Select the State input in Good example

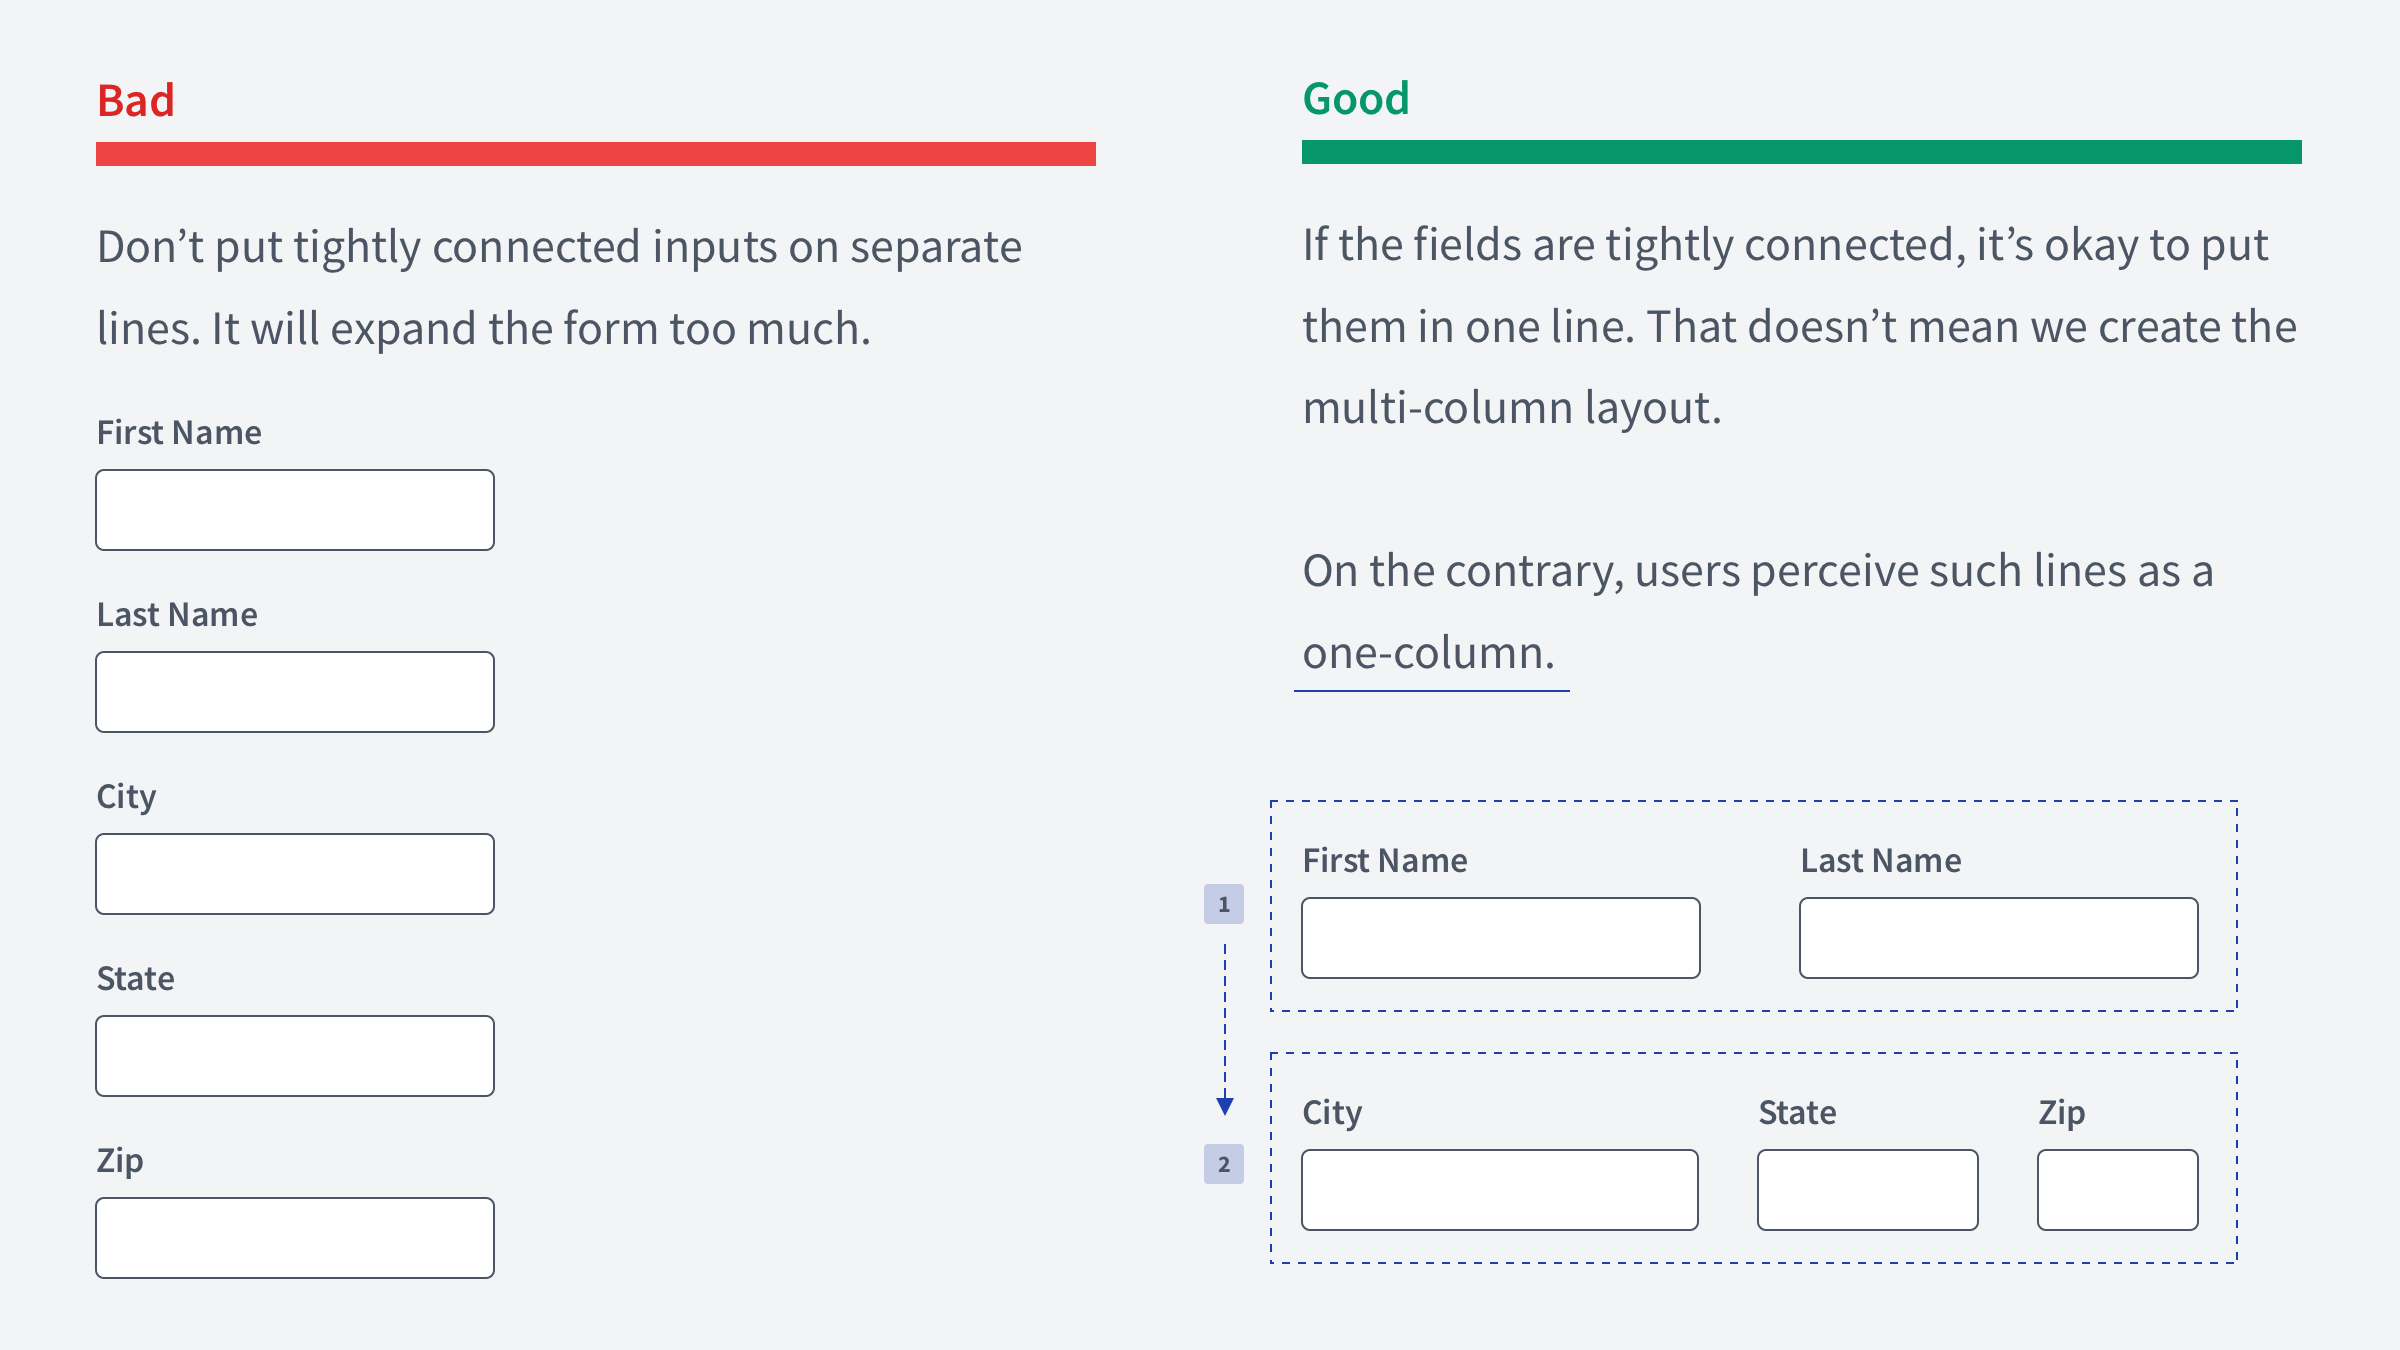pyautogui.click(x=1867, y=1190)
